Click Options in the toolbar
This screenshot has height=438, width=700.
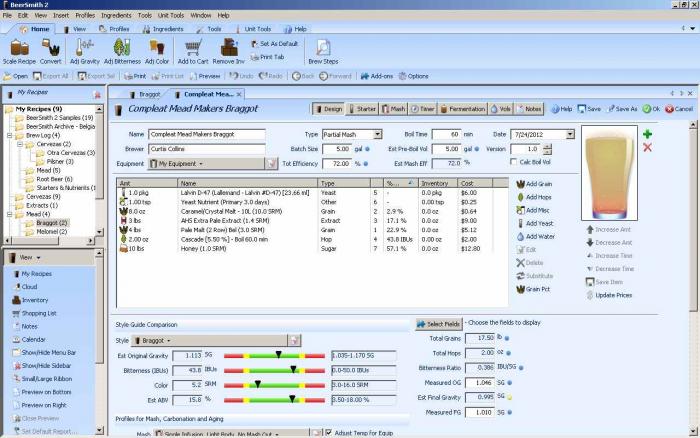point(413,76)
